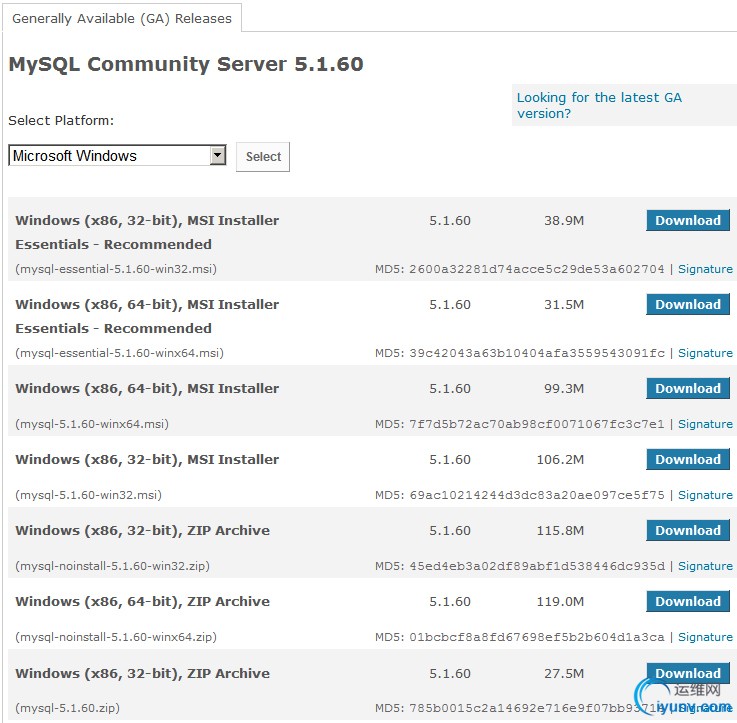Click version 5.1.60 in the 119.0M row
Viewport: 737px width, 723px height.
(x=450, y=602)
